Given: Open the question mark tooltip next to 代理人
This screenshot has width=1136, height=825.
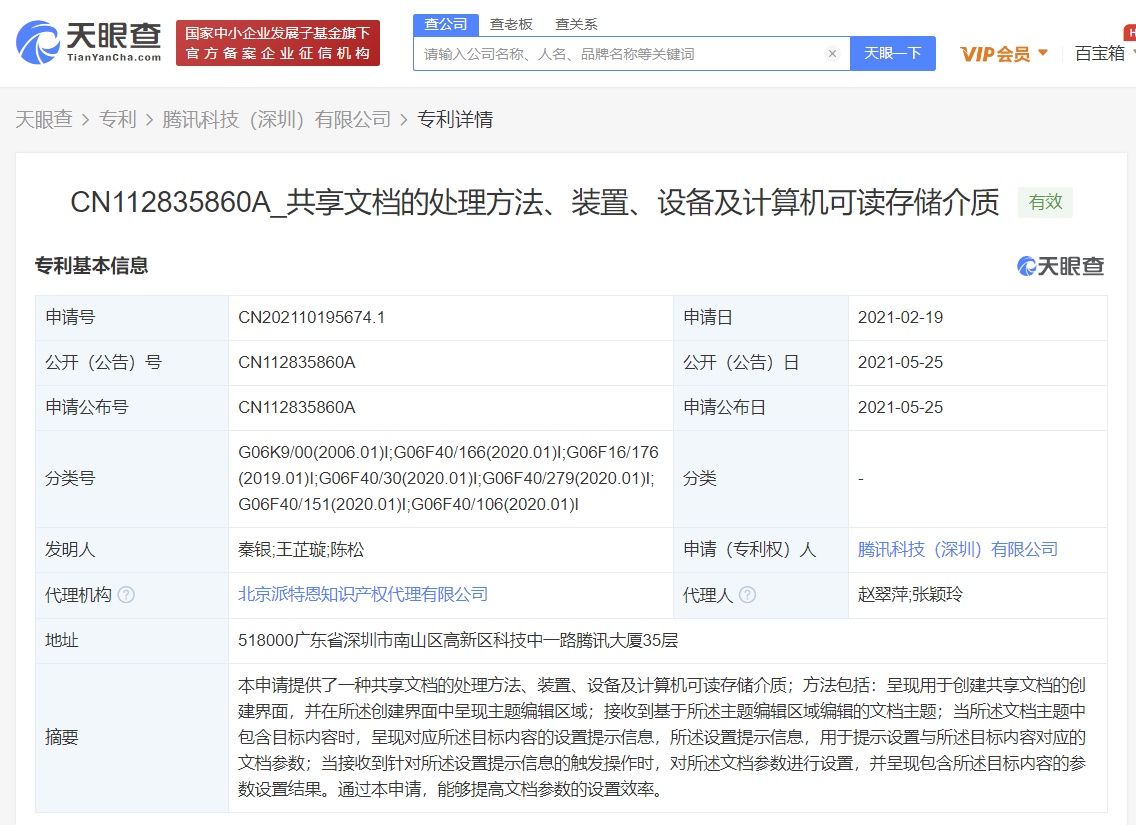Looking at the screenshot, I should click(x=746, y=595).
